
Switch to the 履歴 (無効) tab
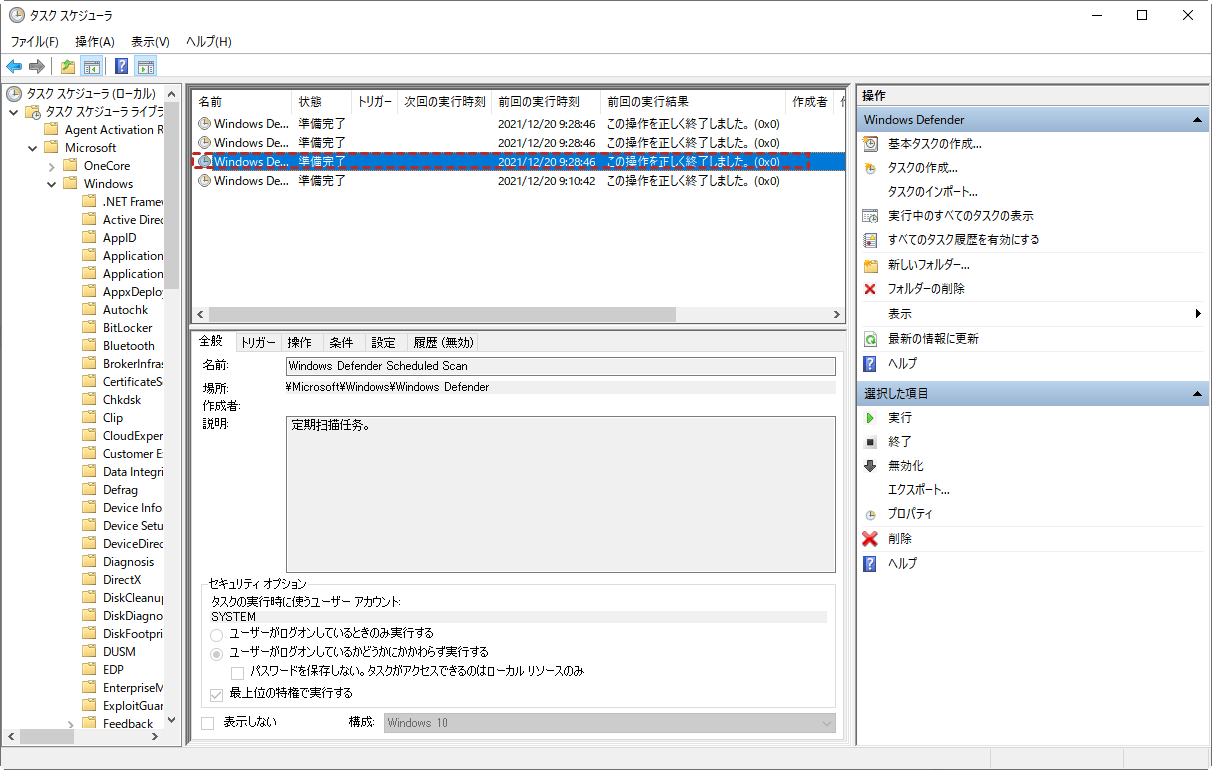[443, 342]
